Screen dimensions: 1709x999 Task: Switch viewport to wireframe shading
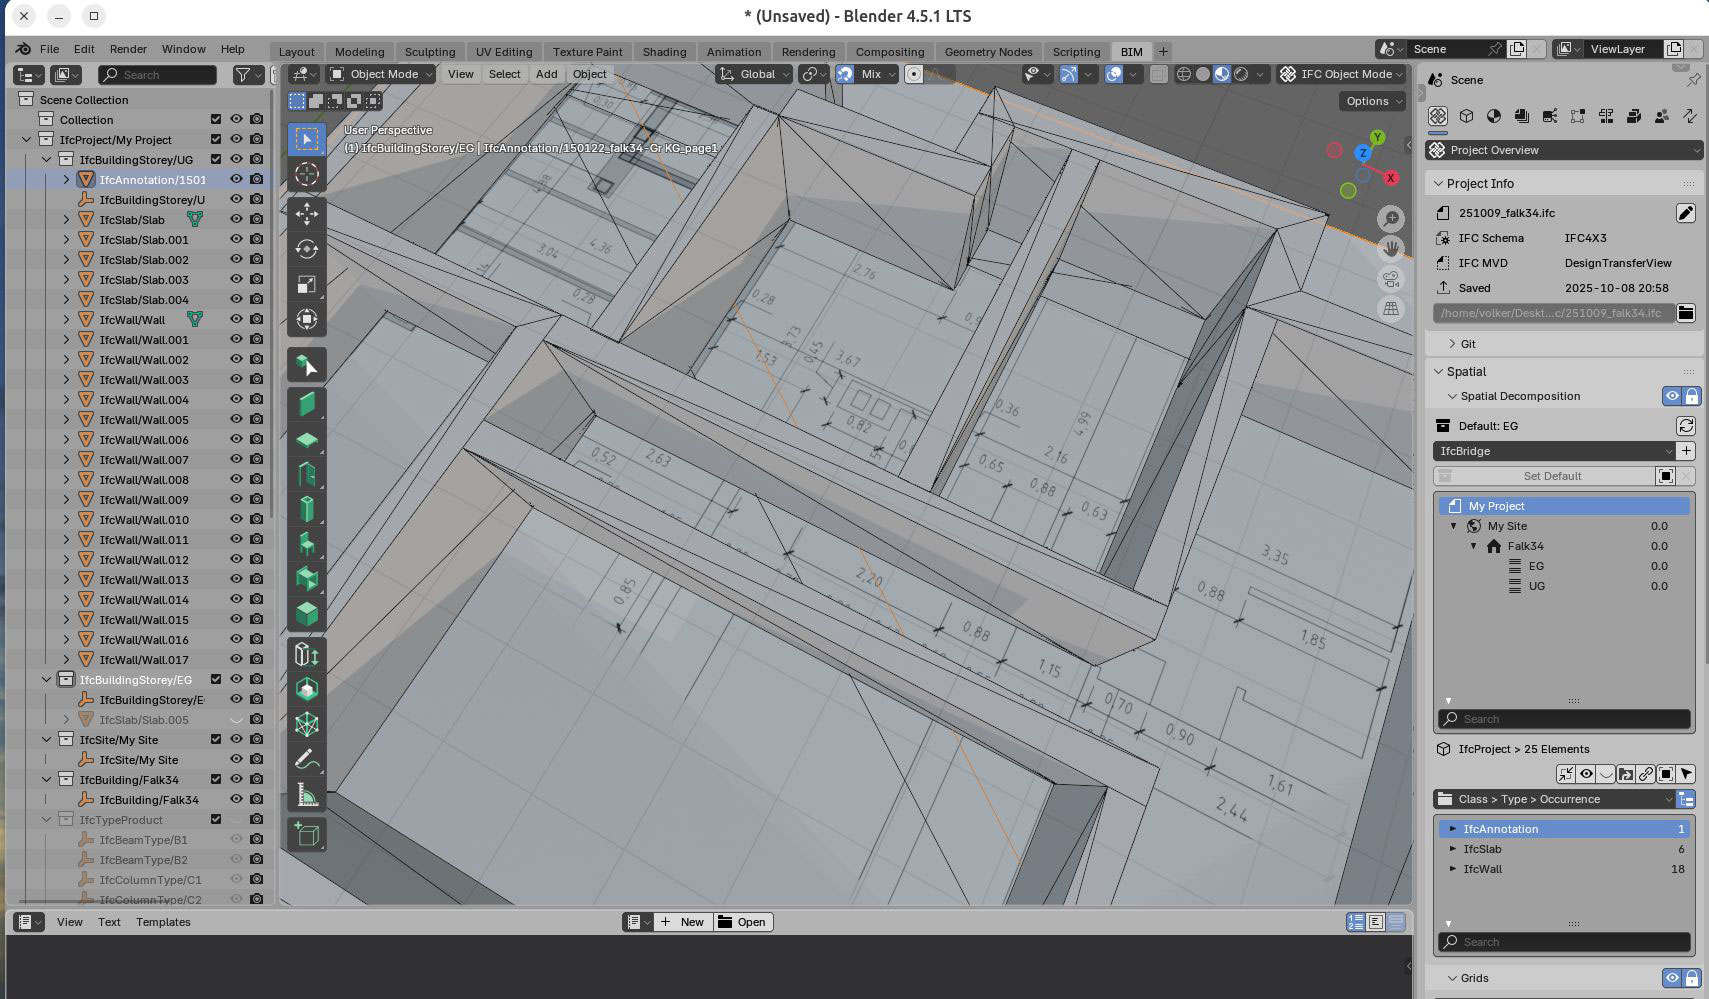1184,74
